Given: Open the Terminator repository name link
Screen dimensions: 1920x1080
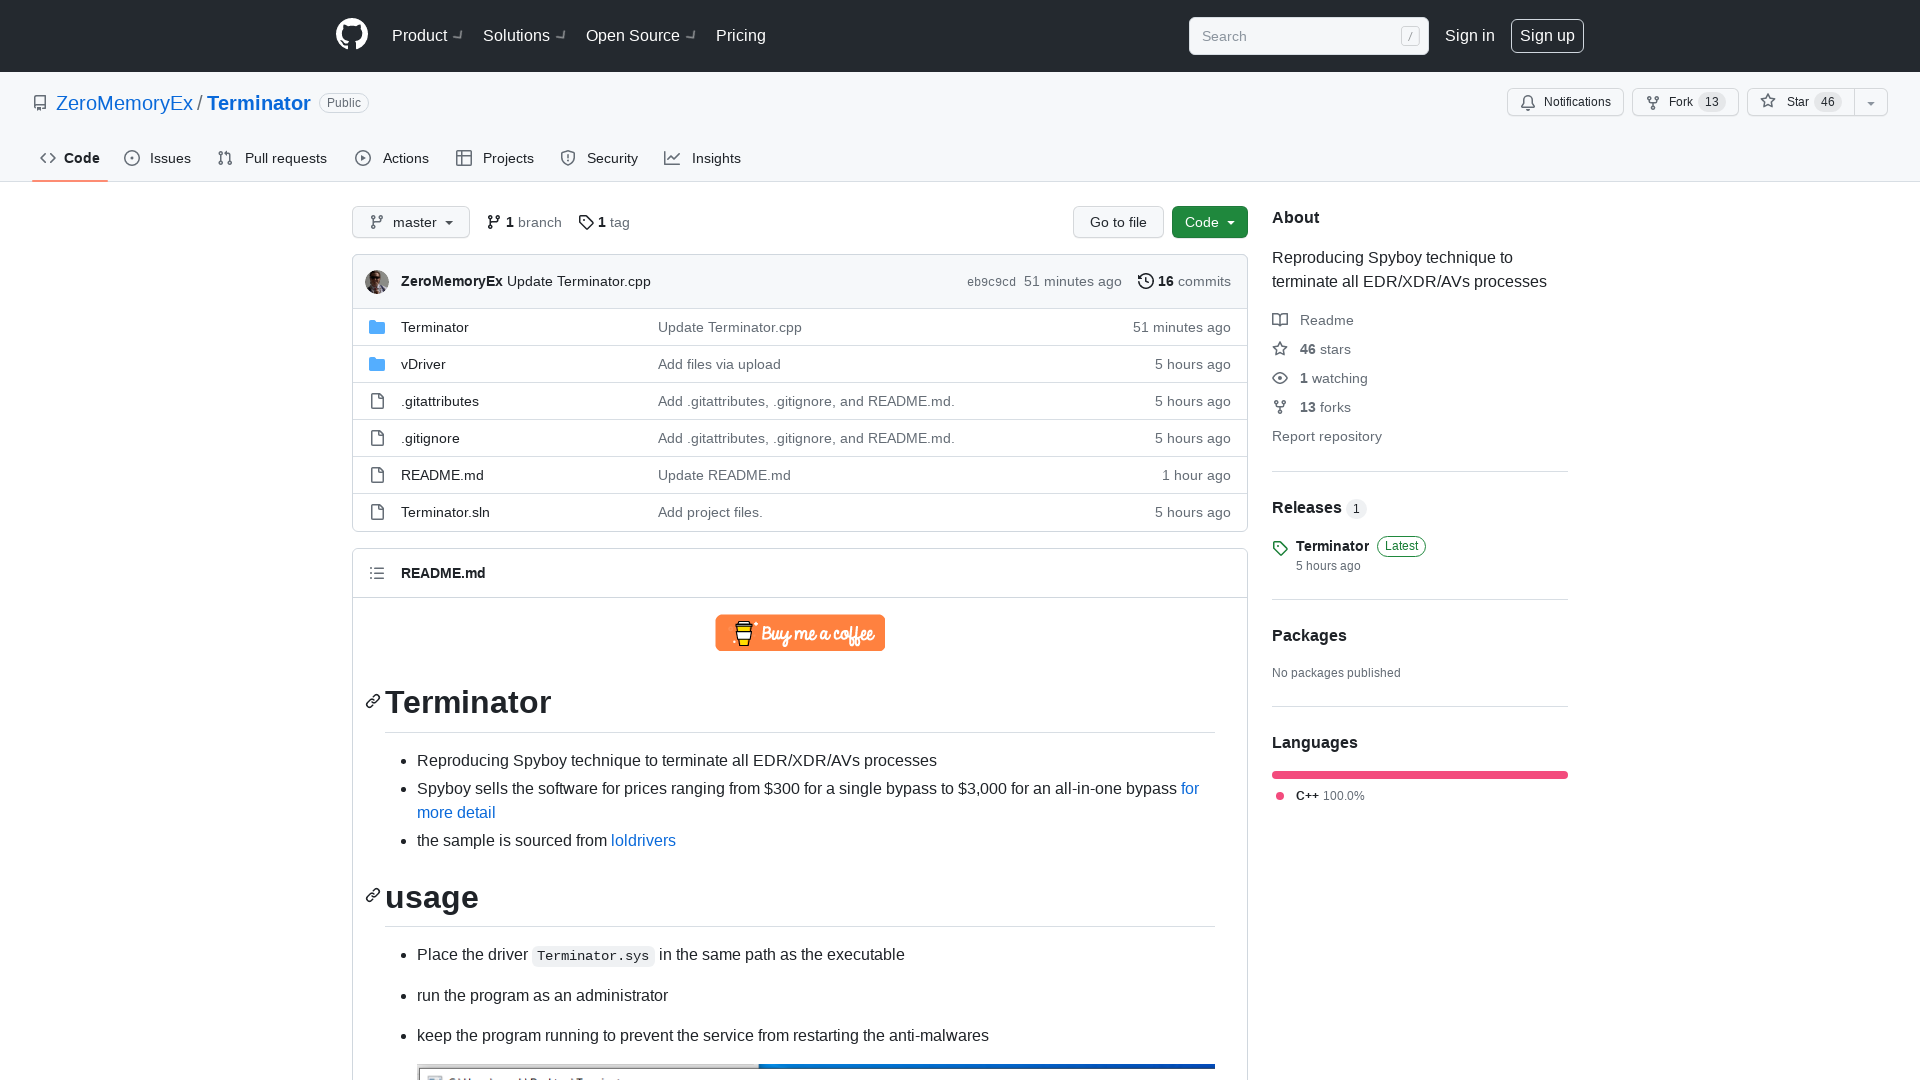Looking at the screenshot, I should [x=259, y=103].
